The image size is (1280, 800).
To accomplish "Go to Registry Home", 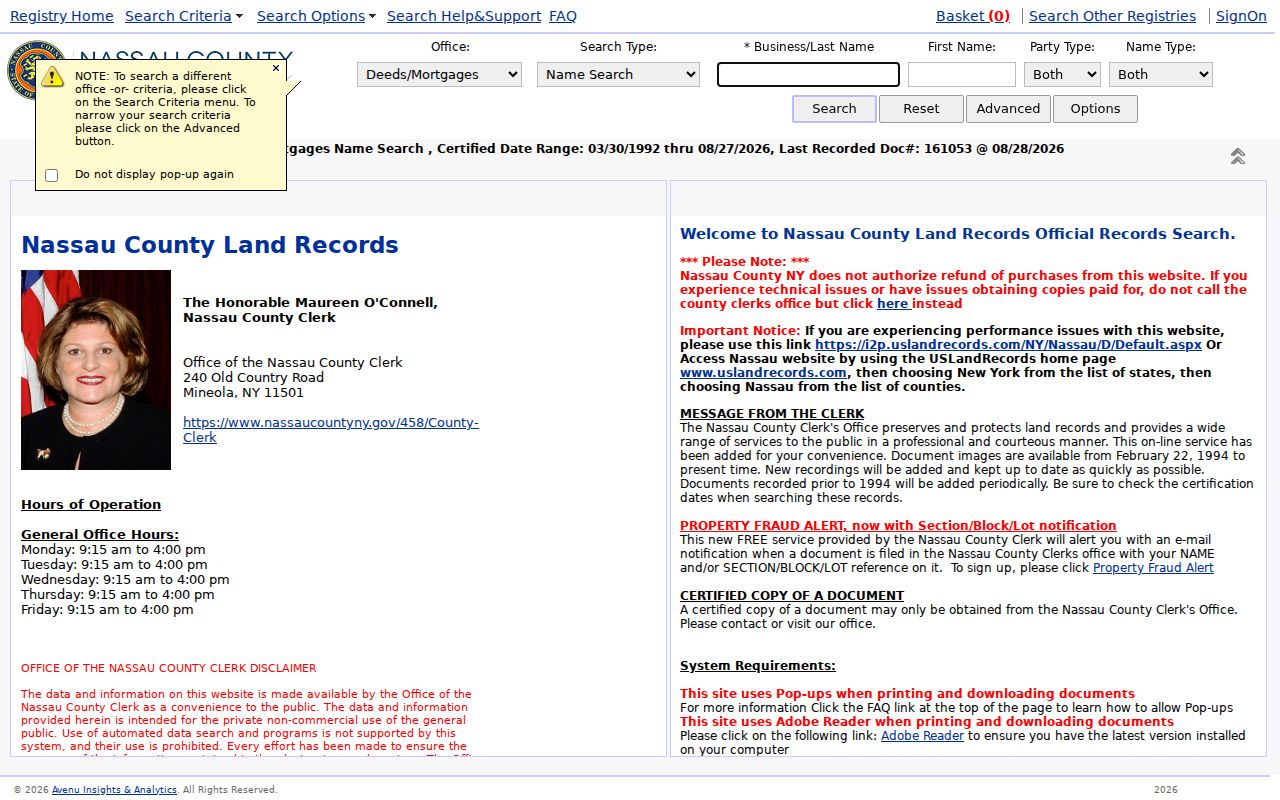I will (x=62, y=16).
